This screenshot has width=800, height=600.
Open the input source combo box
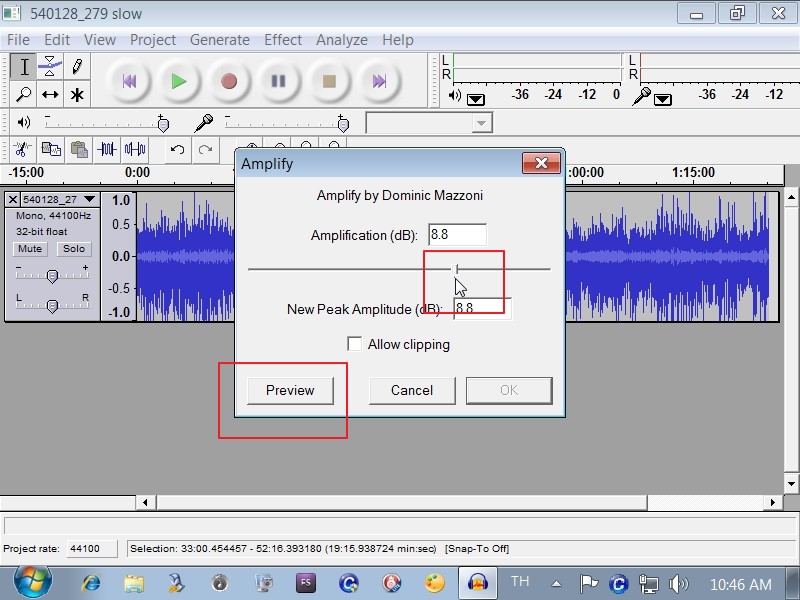429,123
